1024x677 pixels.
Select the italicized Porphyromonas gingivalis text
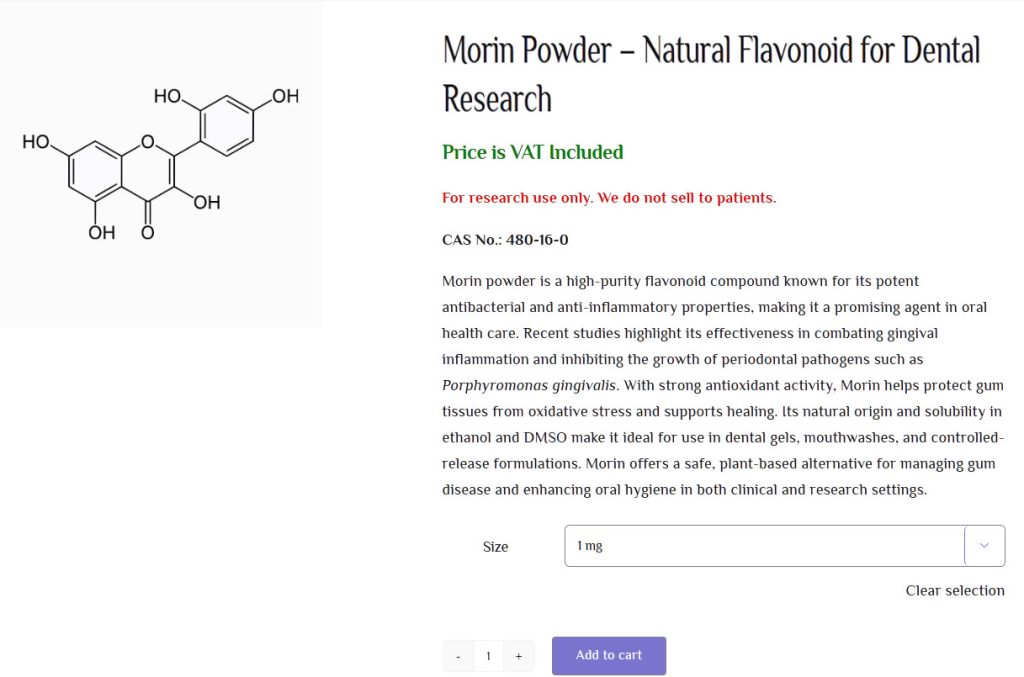[x=528, y=384]
